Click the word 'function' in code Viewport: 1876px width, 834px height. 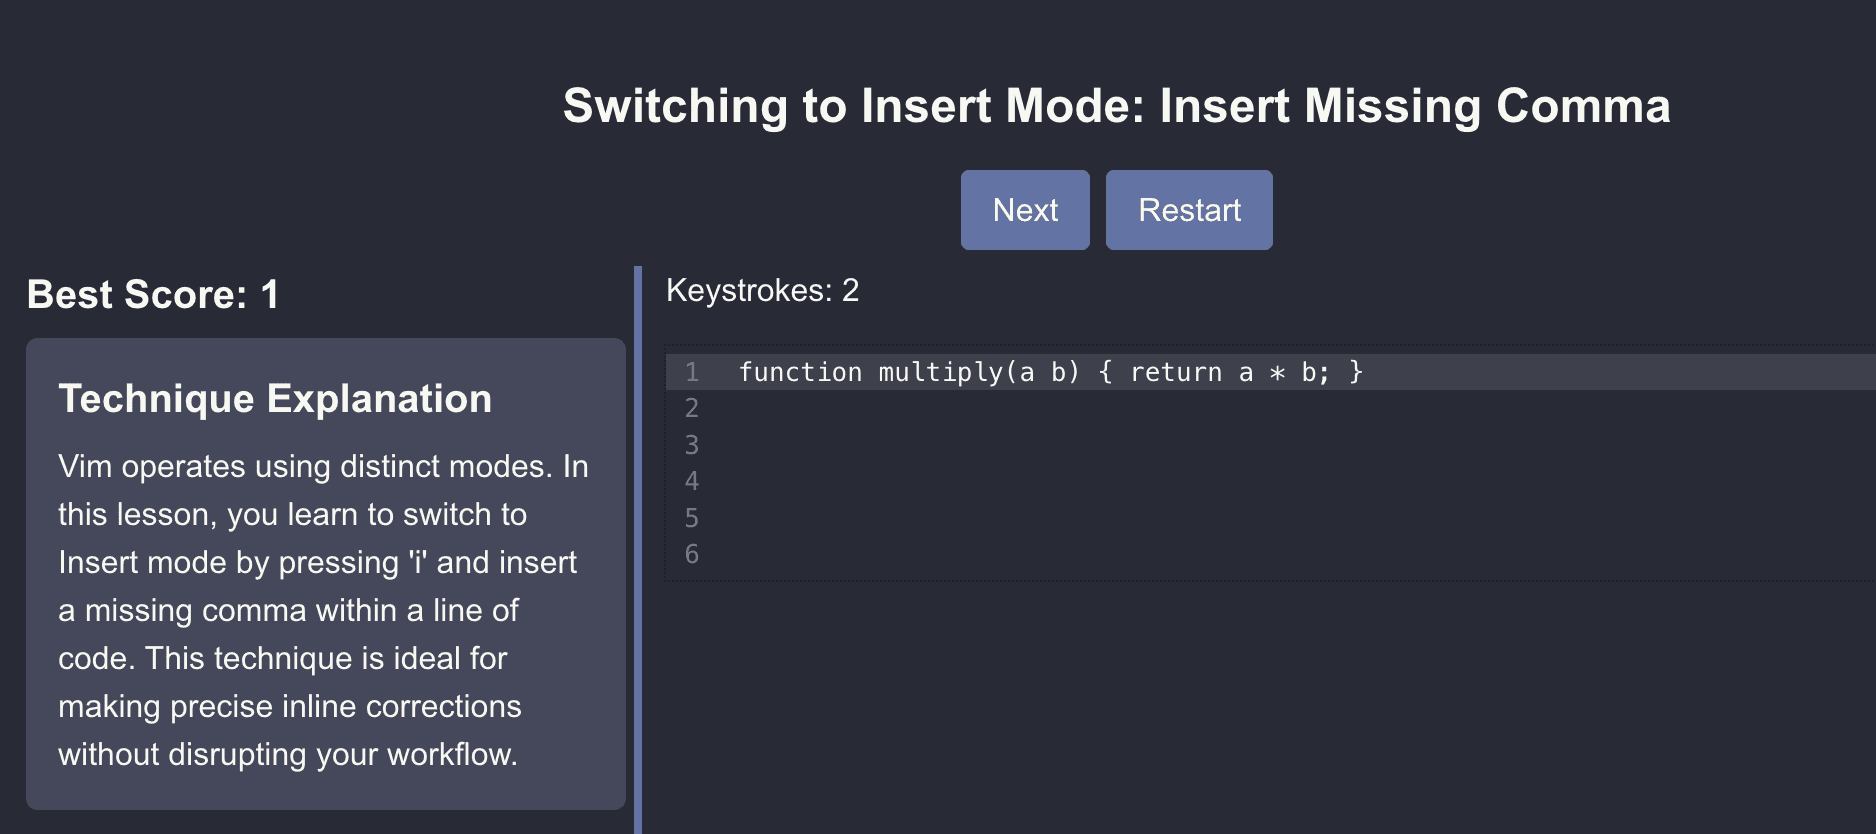point(800,372)
